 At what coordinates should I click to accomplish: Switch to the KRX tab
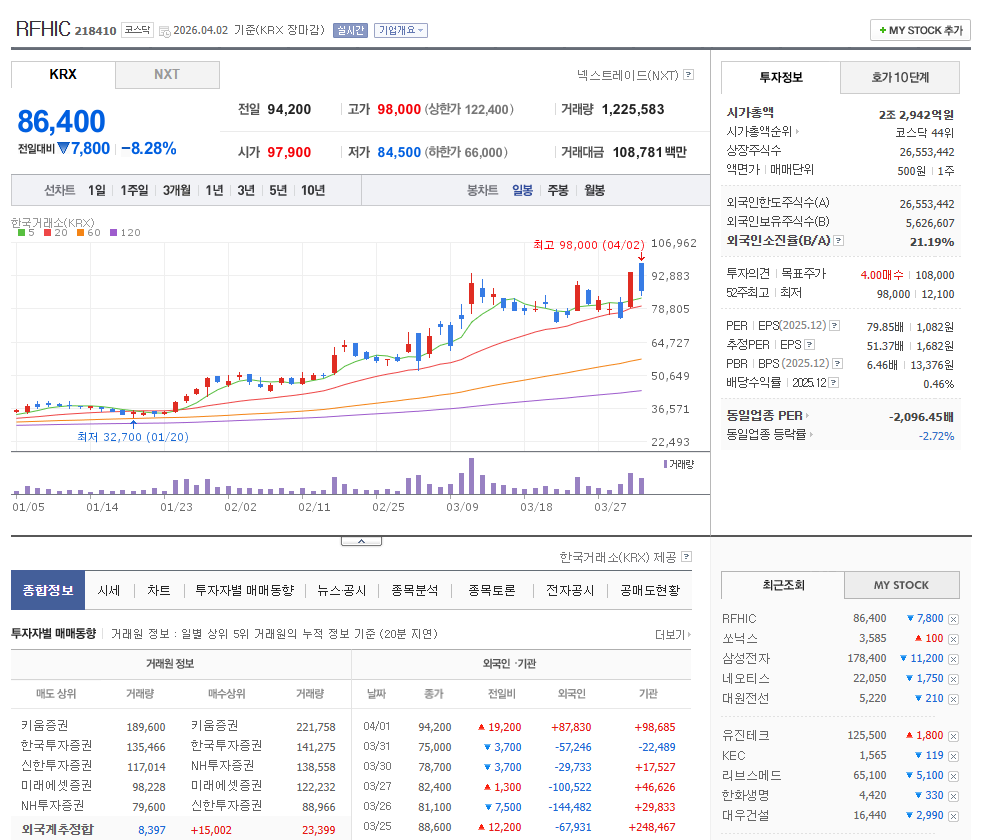63,75
